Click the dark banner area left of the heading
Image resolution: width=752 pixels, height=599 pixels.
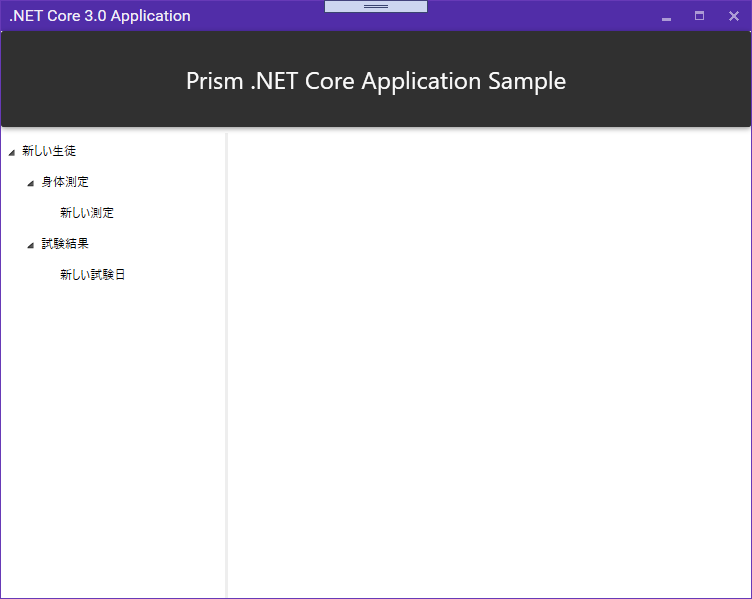94,80
